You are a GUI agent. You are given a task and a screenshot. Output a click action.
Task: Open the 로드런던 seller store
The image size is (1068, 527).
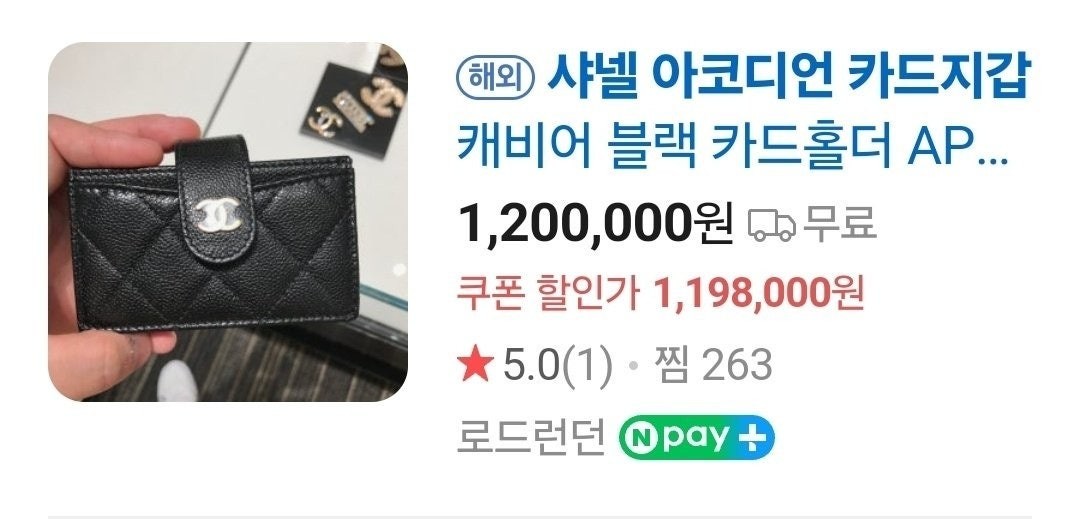[x=531, y=438]
